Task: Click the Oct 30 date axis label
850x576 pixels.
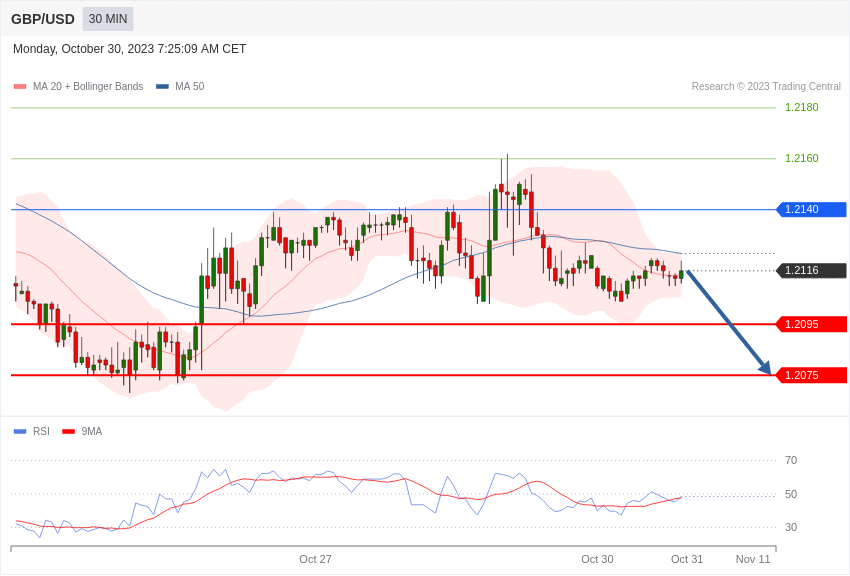Action: (597, 559)
